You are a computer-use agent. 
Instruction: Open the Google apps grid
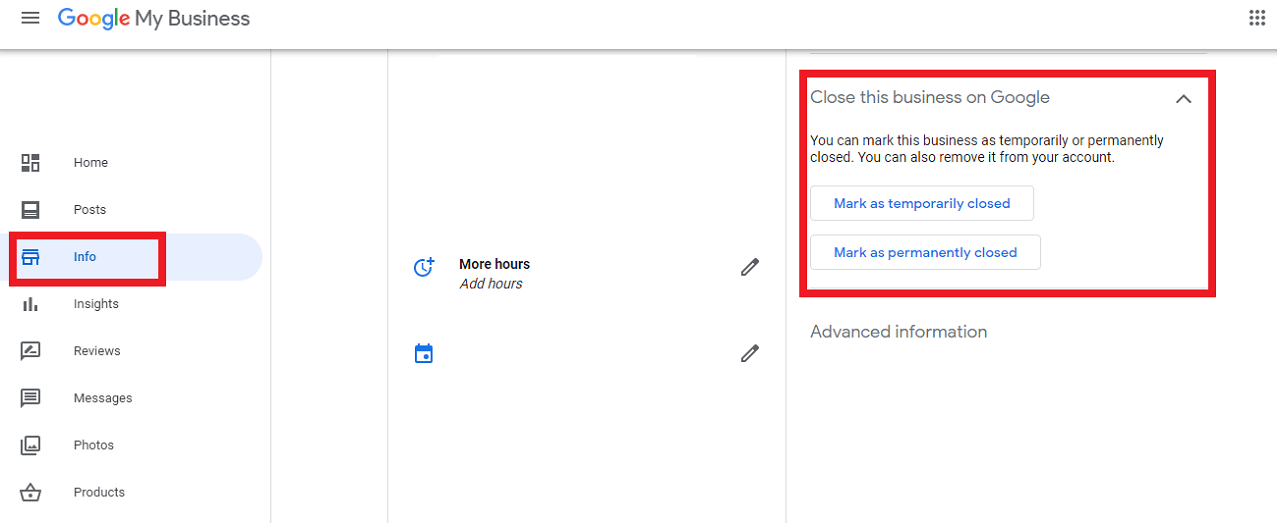point(1257,18)
